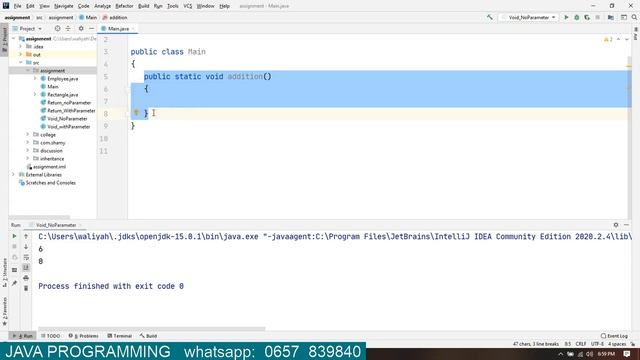Open the Build tool window

(x=148, y=336)
